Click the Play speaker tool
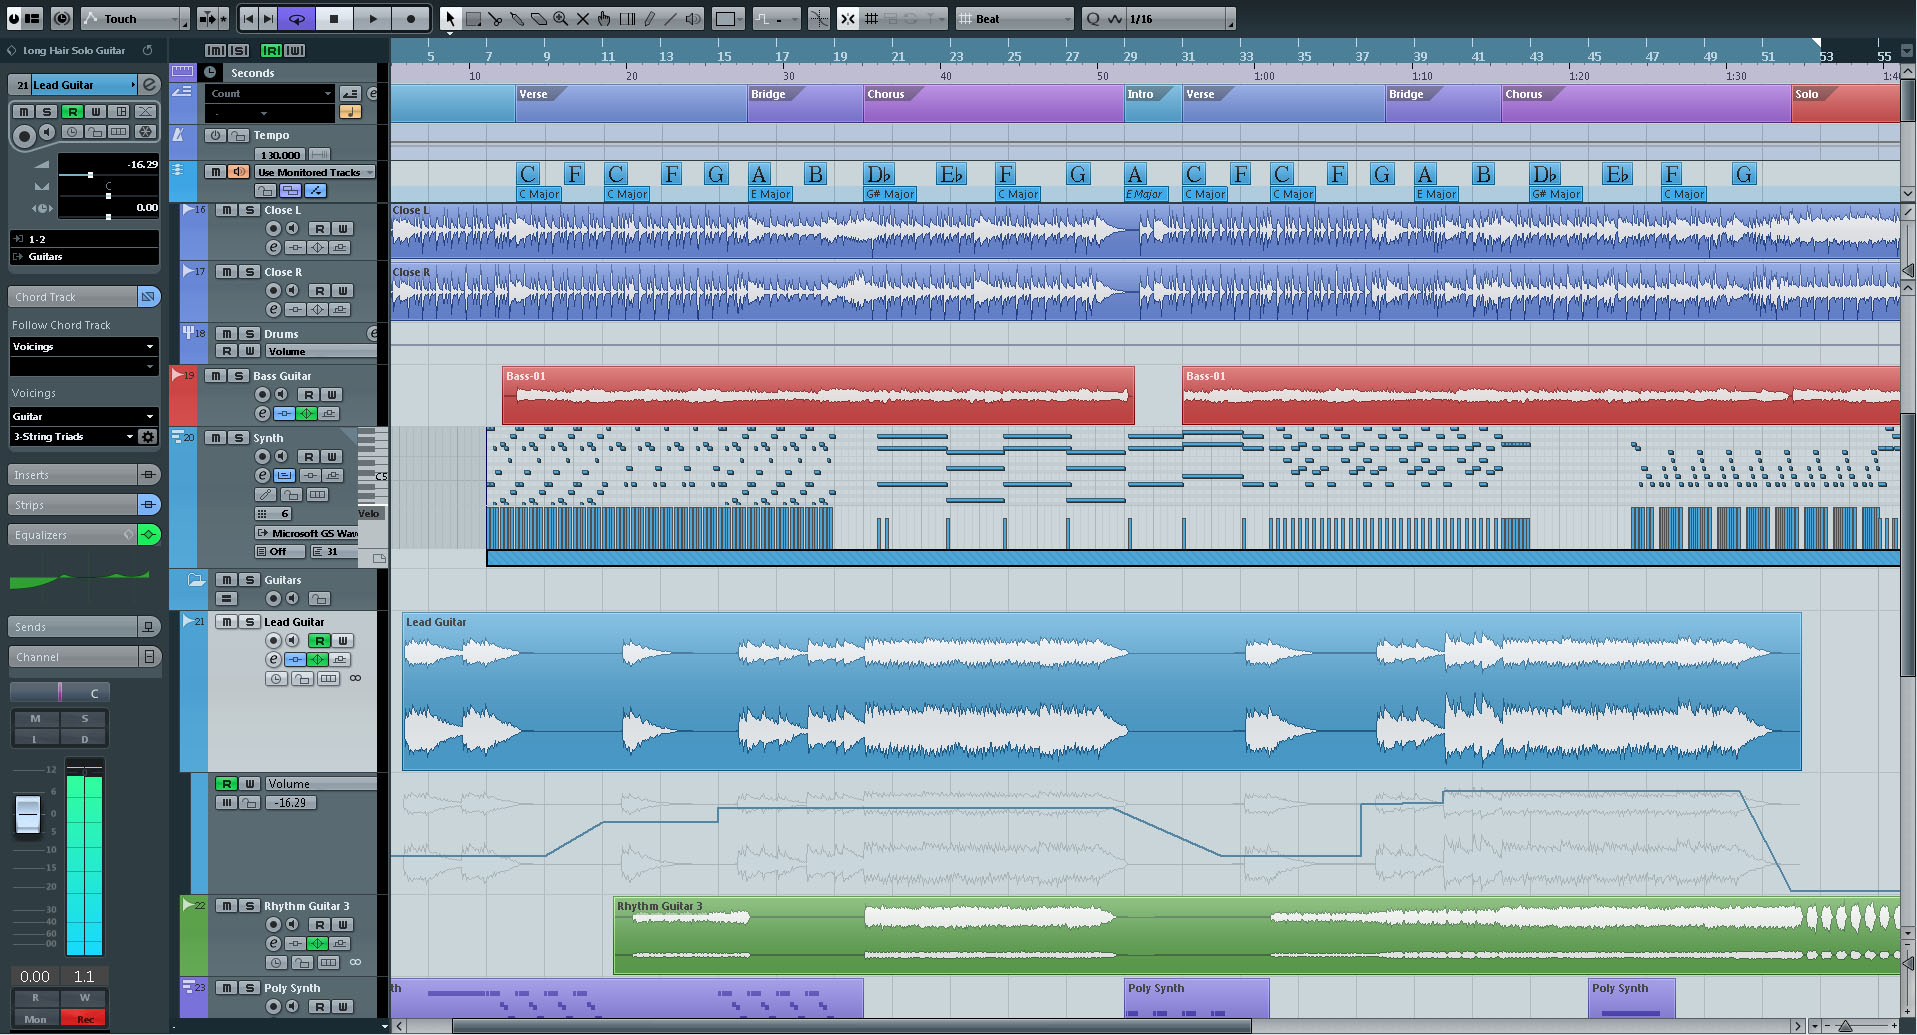The image size is (1917, 1035). coord(692,19)
